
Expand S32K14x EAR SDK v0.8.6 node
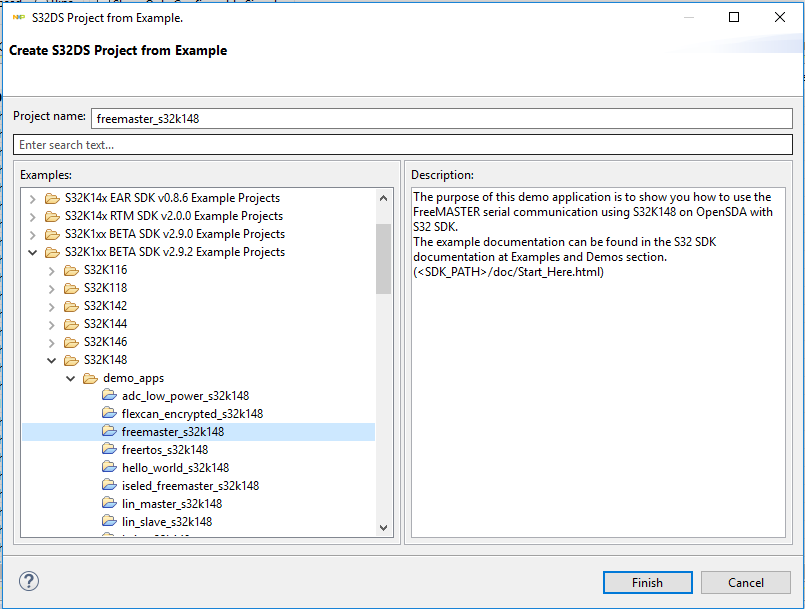[33, 199]
